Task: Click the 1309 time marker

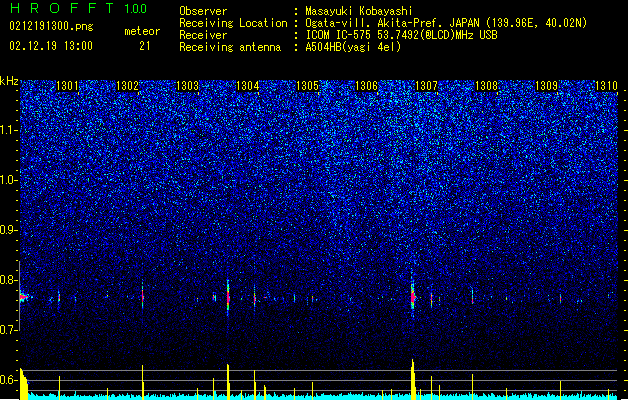Action: (547, 86)
